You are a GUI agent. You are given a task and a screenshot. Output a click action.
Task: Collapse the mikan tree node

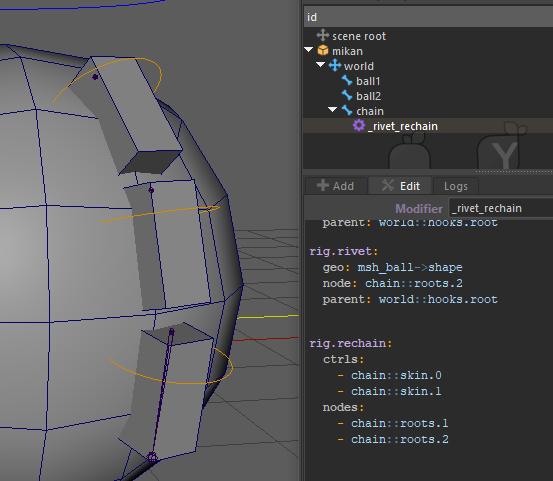[x=309, y=50]
